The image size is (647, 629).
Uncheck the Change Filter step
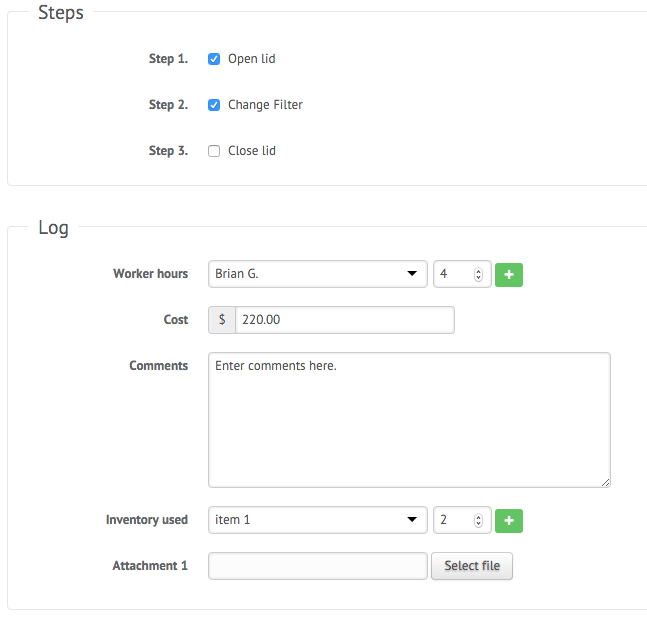(x=214, y=105)
